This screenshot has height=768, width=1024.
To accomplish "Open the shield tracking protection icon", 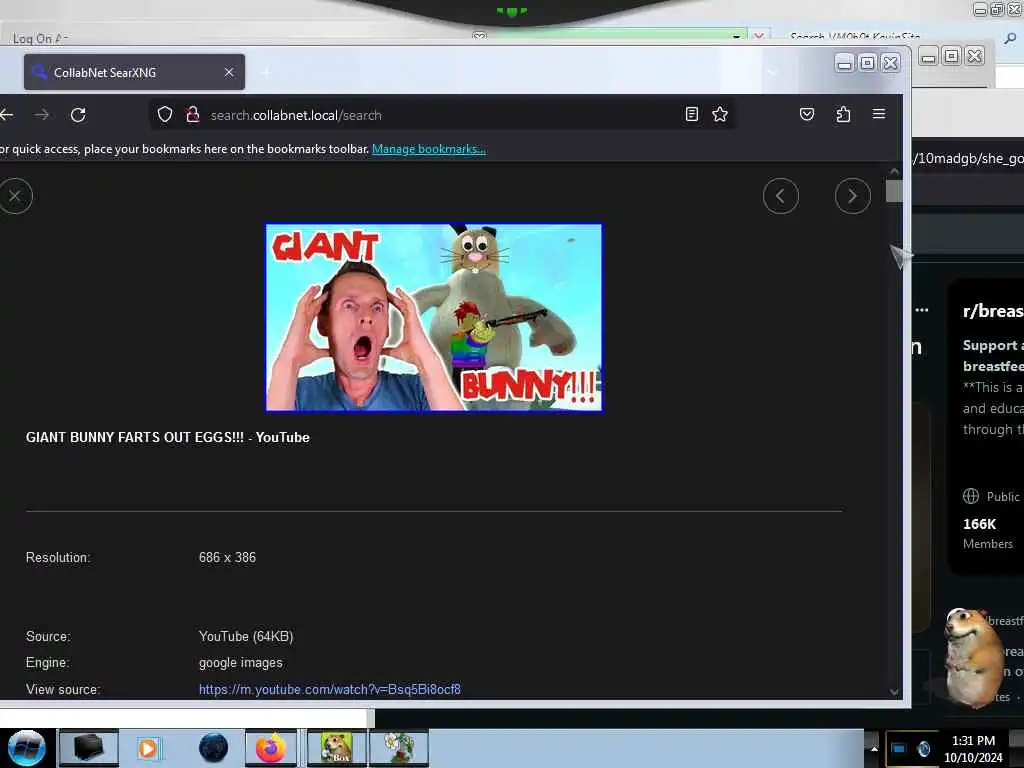I will click(x=165, y=115).
